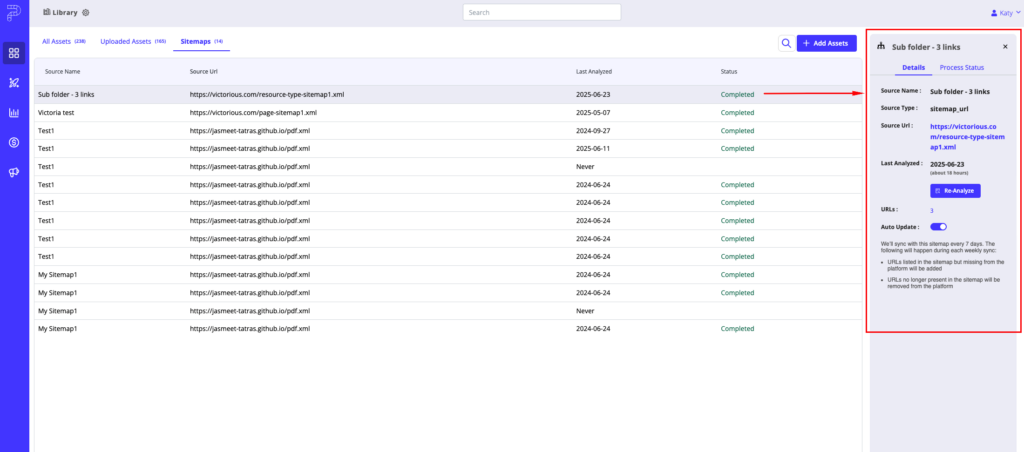Sort by the Source Url column header

[x=204, y=71]
